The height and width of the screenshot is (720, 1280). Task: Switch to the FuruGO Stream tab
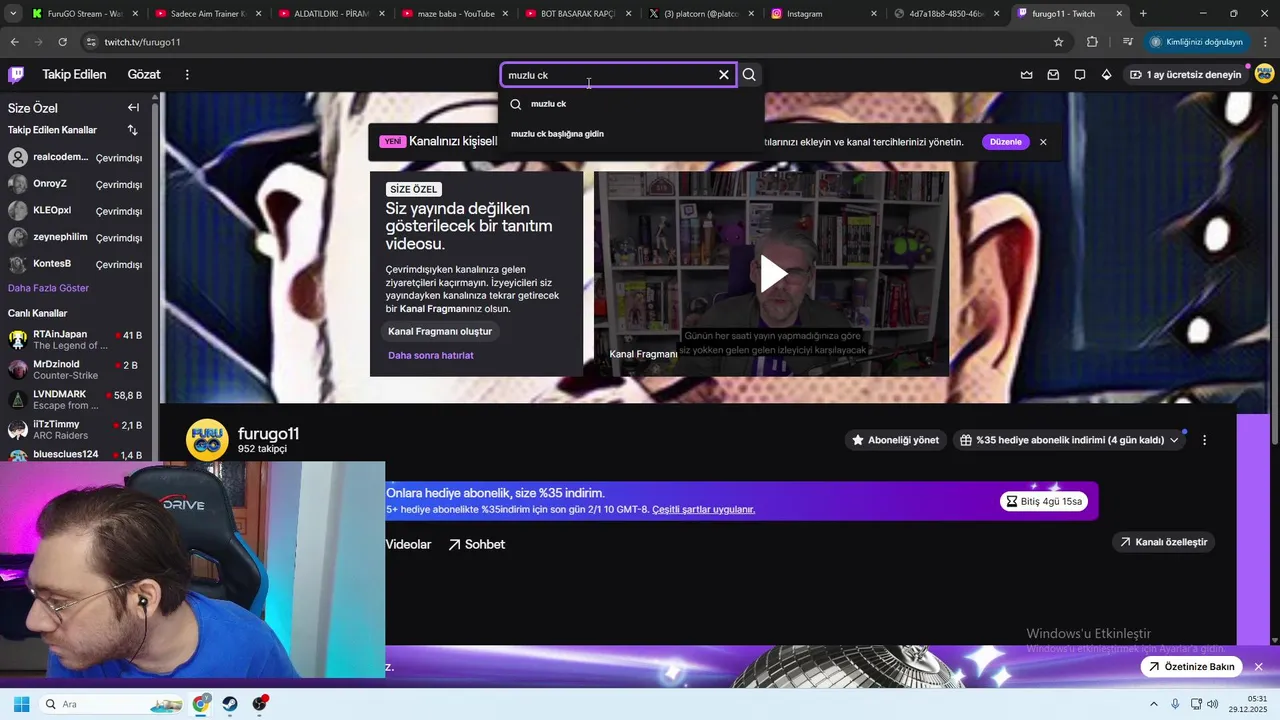pos(86,14)
